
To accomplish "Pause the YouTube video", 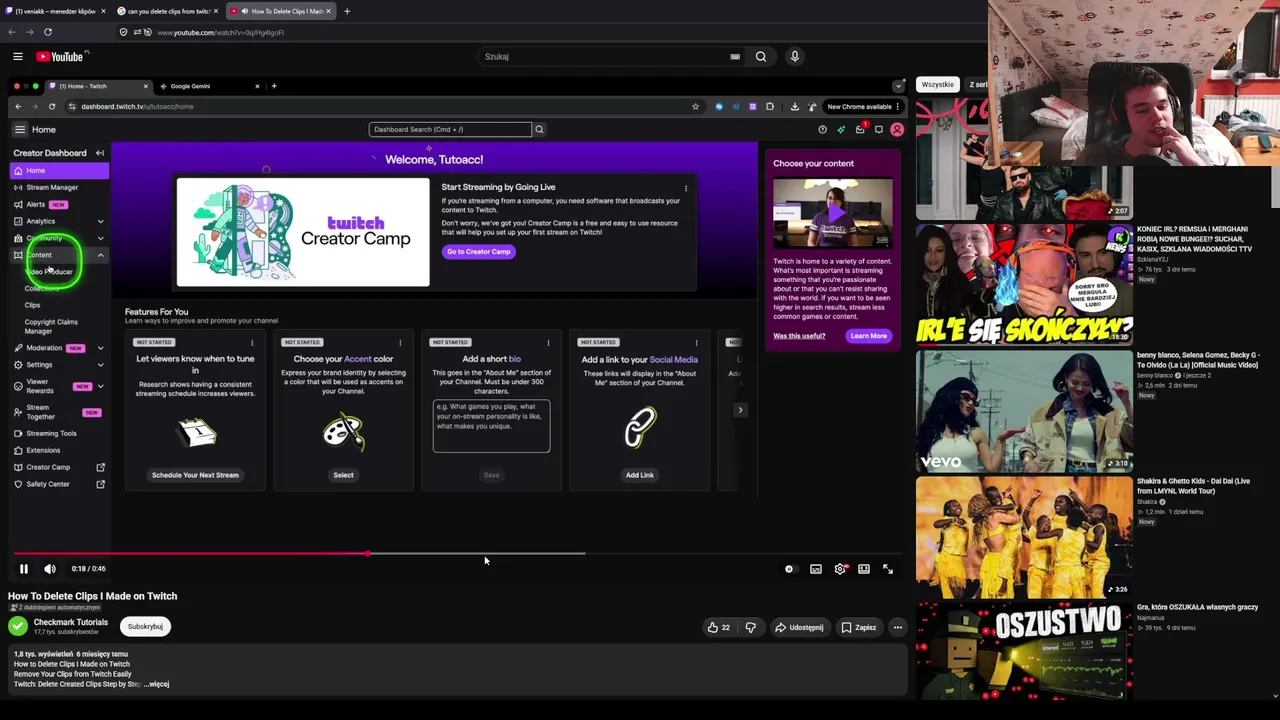I will [x=24, y=569].
